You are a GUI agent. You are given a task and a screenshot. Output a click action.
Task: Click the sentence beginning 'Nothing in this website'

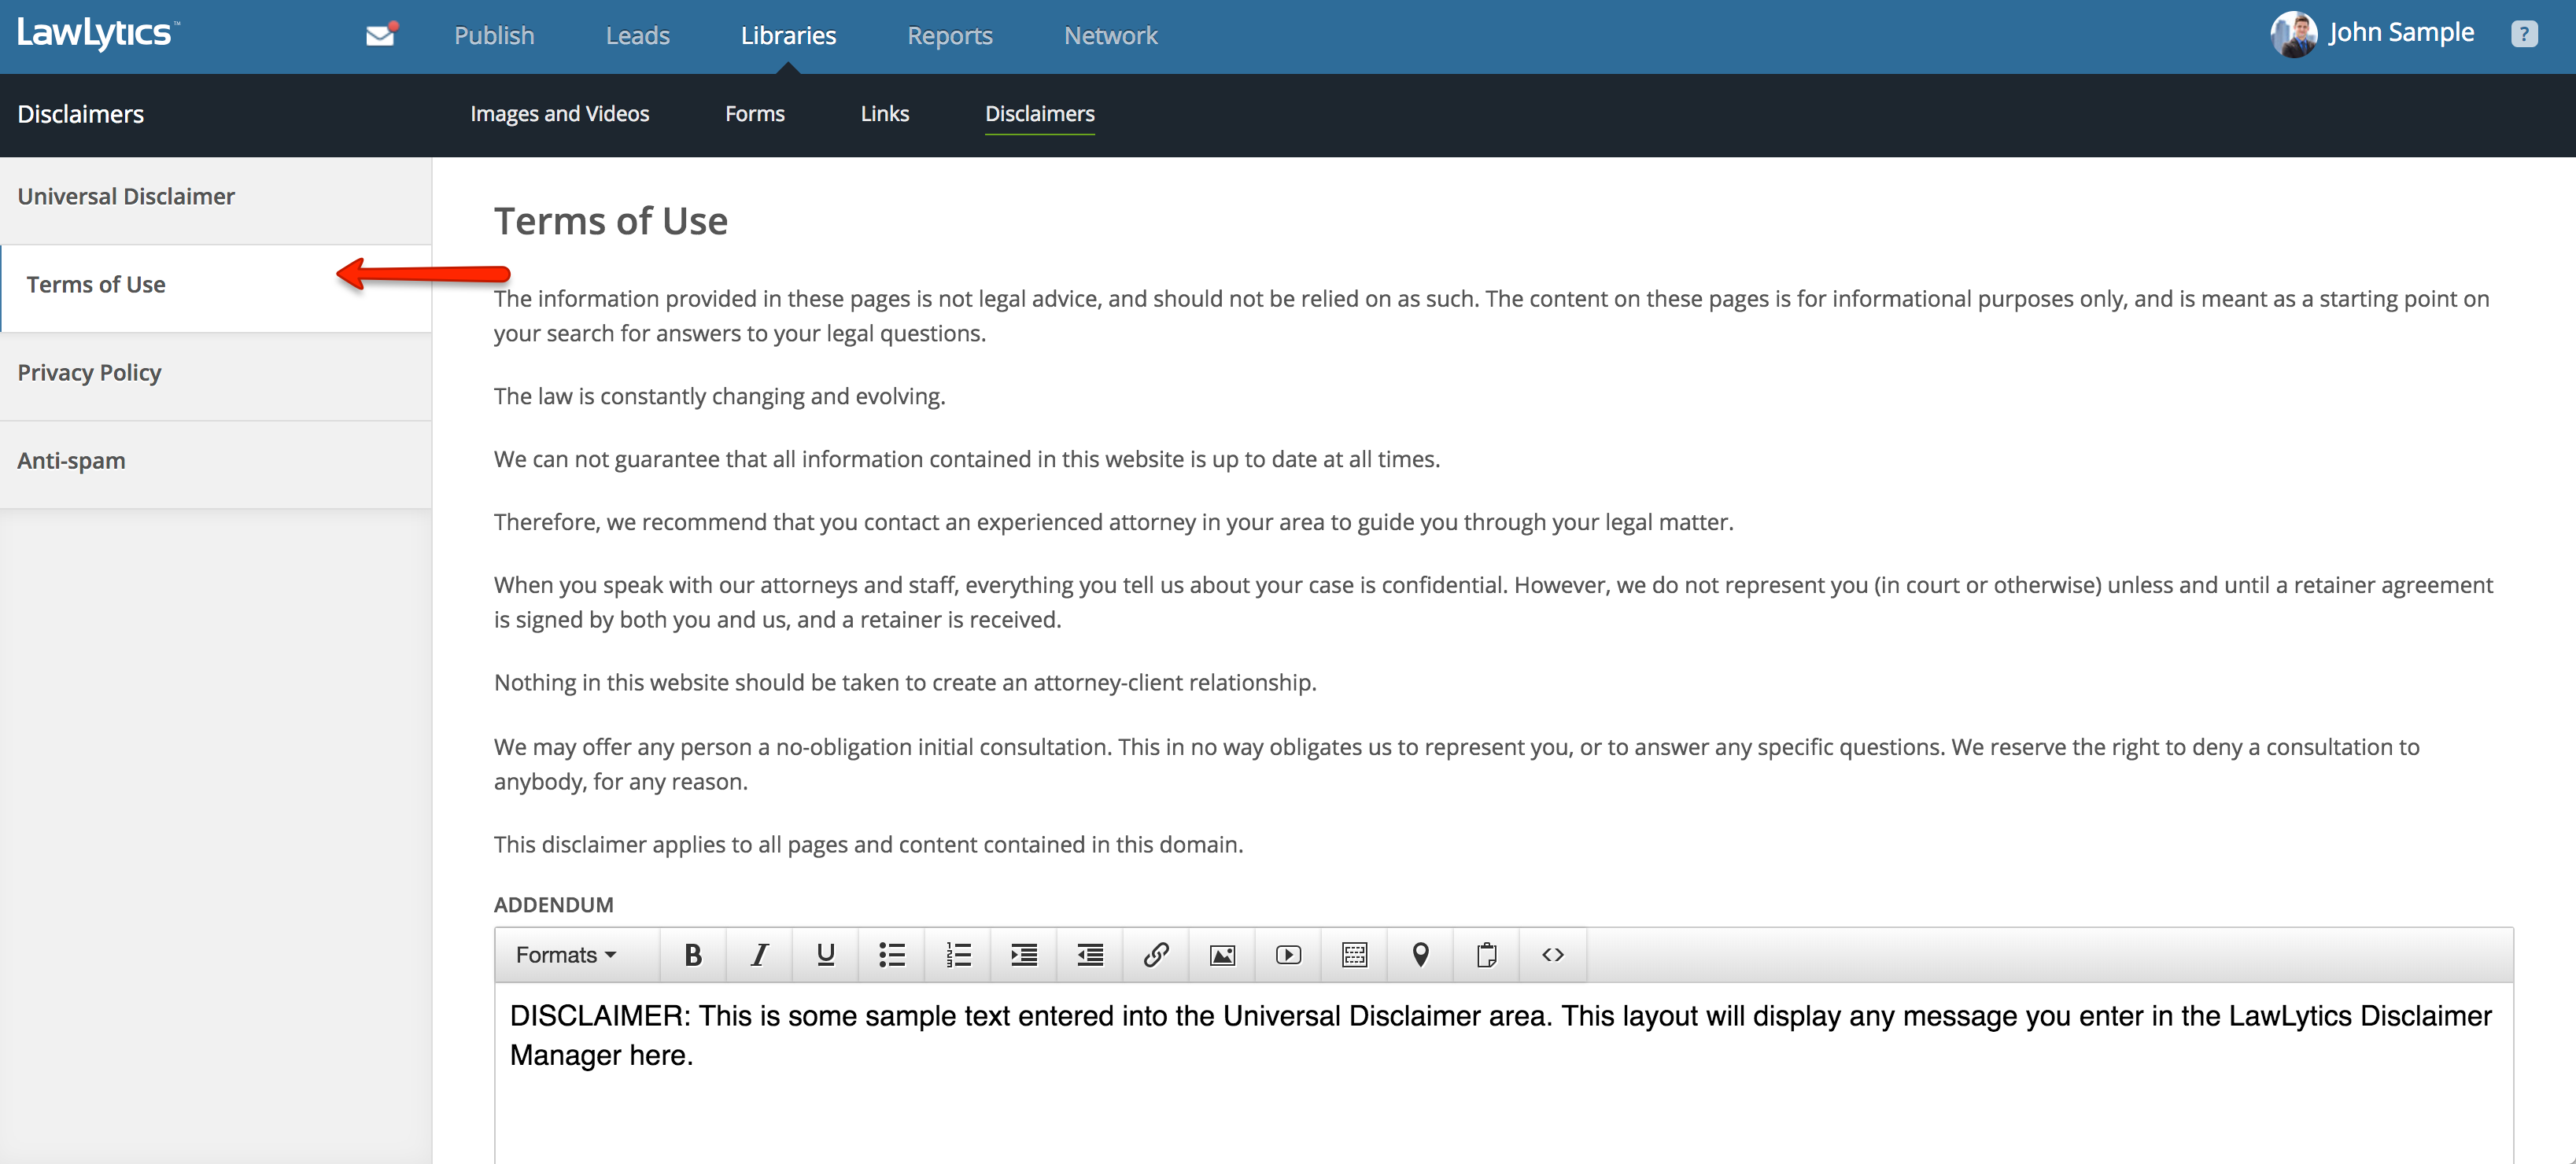tap(905, 683)
